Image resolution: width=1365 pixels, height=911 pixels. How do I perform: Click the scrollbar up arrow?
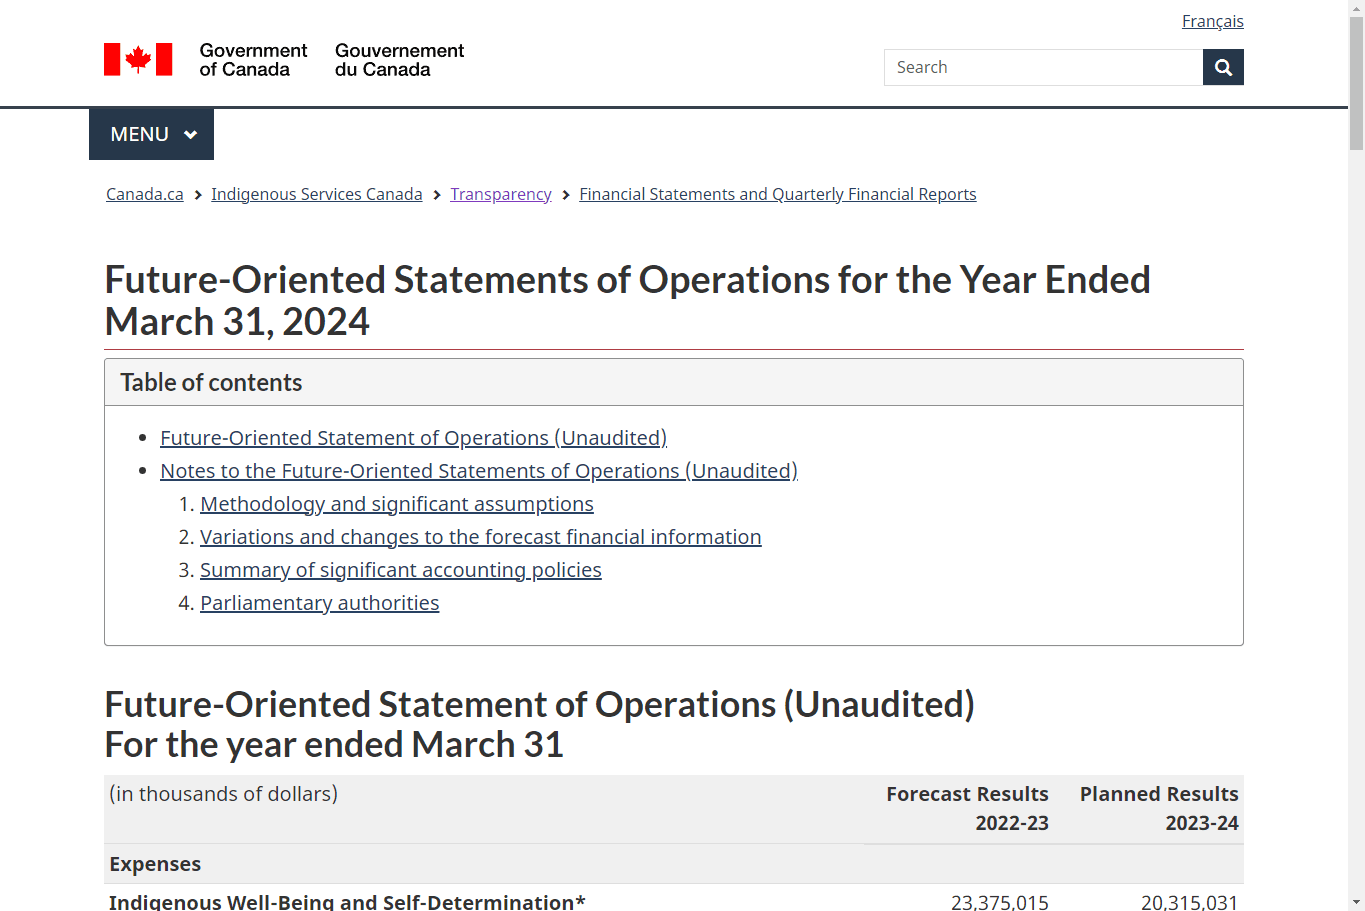click(1357, 7)
